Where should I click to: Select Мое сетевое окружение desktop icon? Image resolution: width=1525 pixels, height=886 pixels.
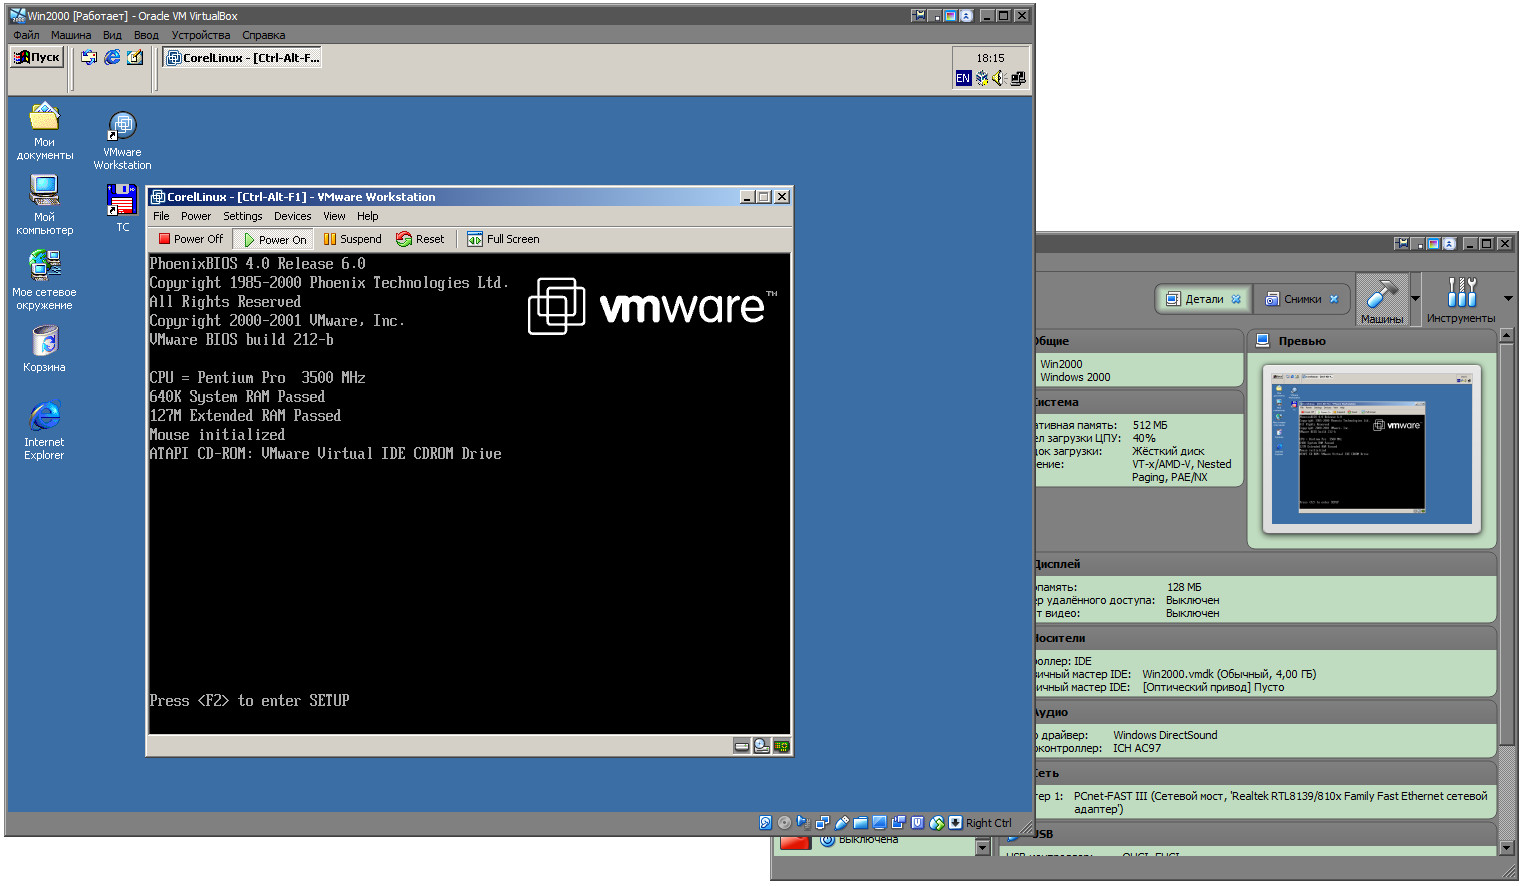tap(44, 280)
